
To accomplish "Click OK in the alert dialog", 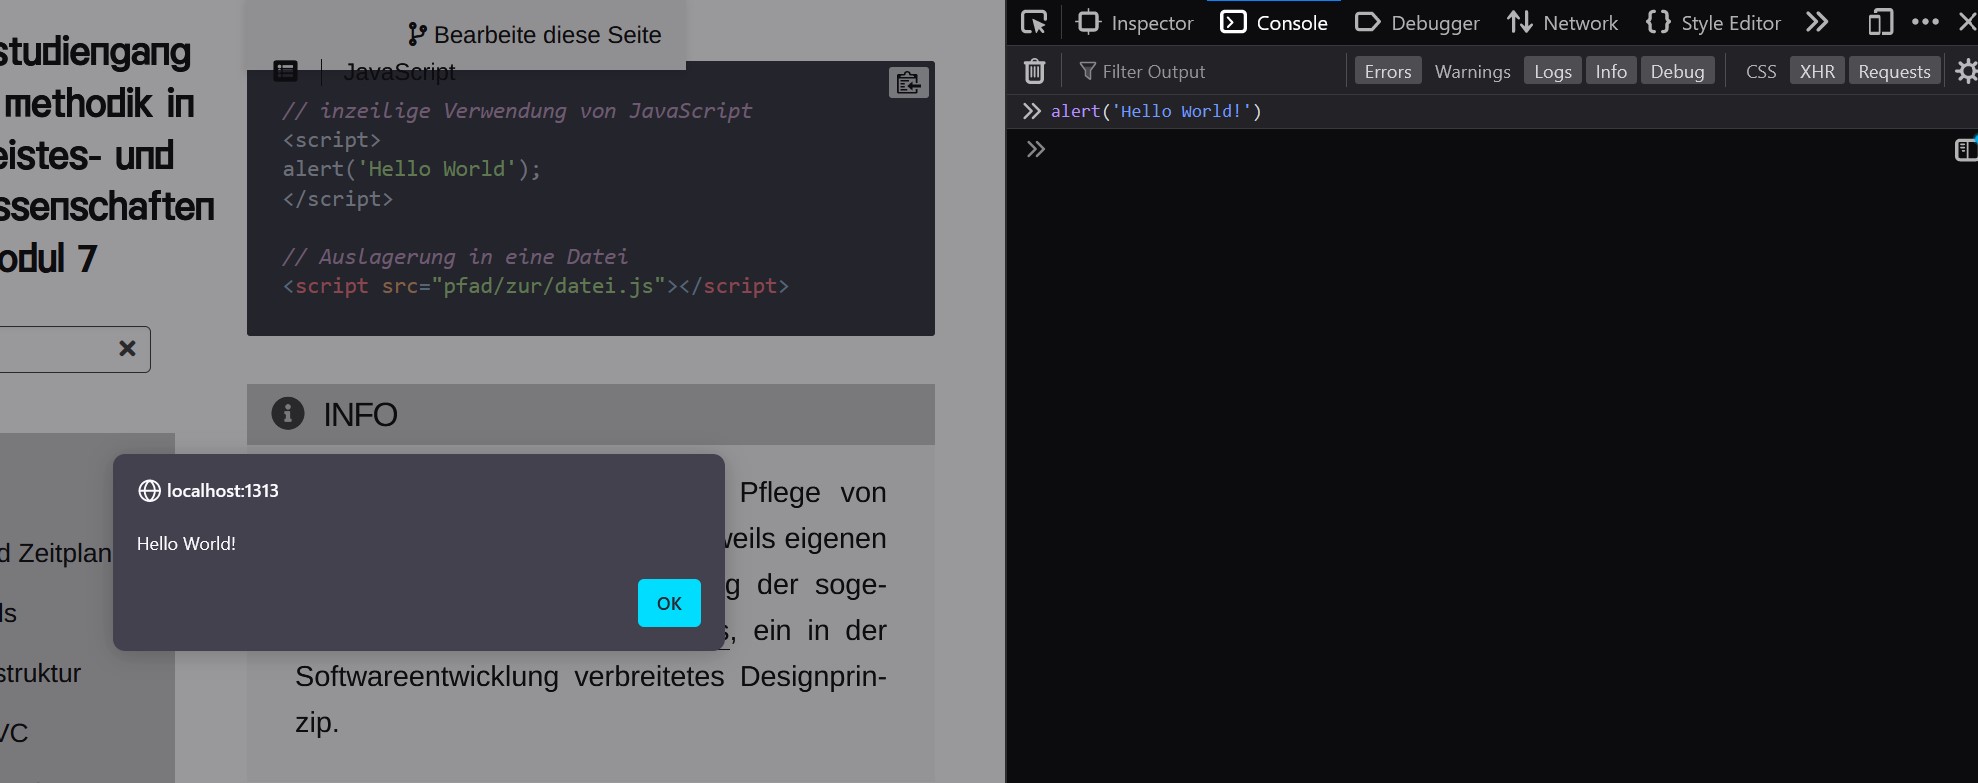I will coord(669,603).
